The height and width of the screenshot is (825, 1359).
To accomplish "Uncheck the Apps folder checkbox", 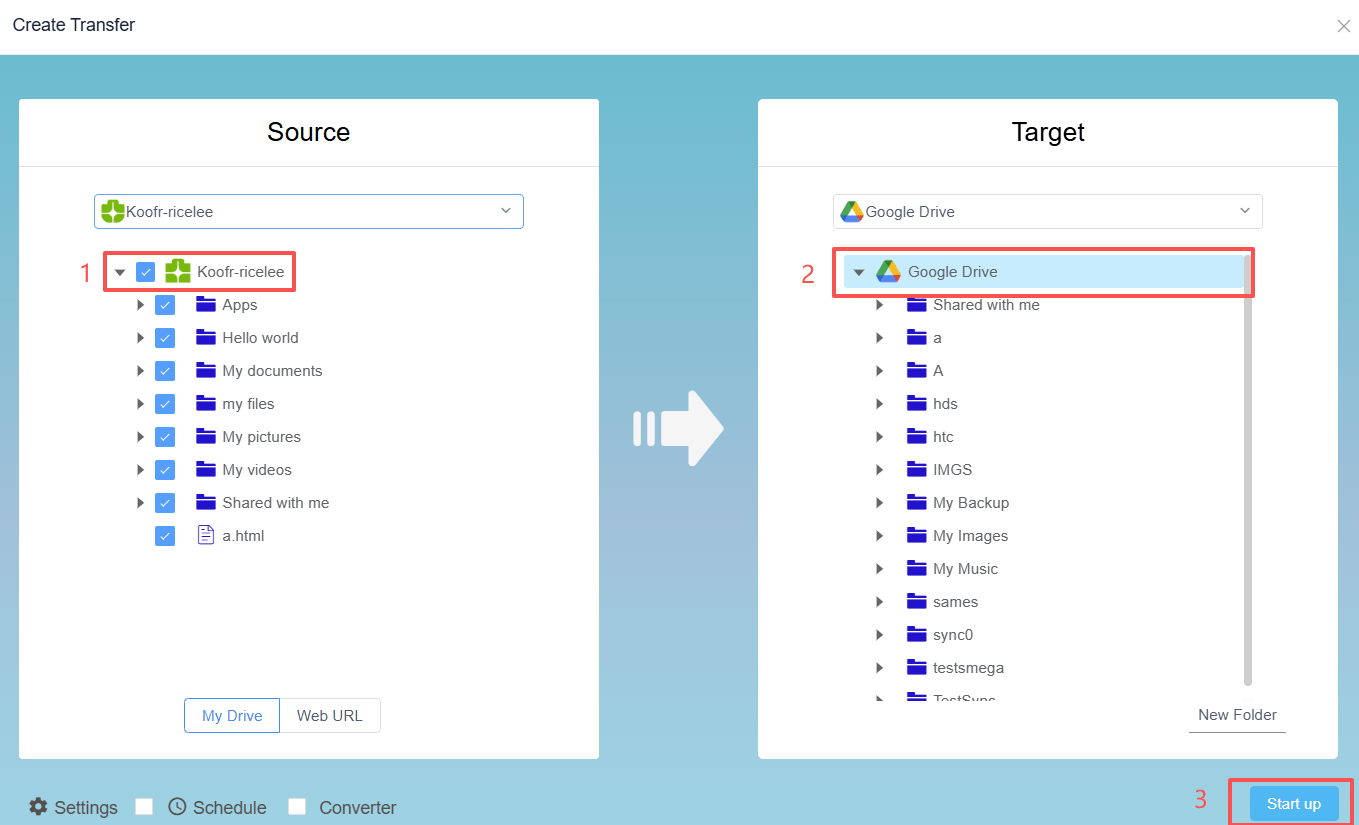I will (165, 304).
